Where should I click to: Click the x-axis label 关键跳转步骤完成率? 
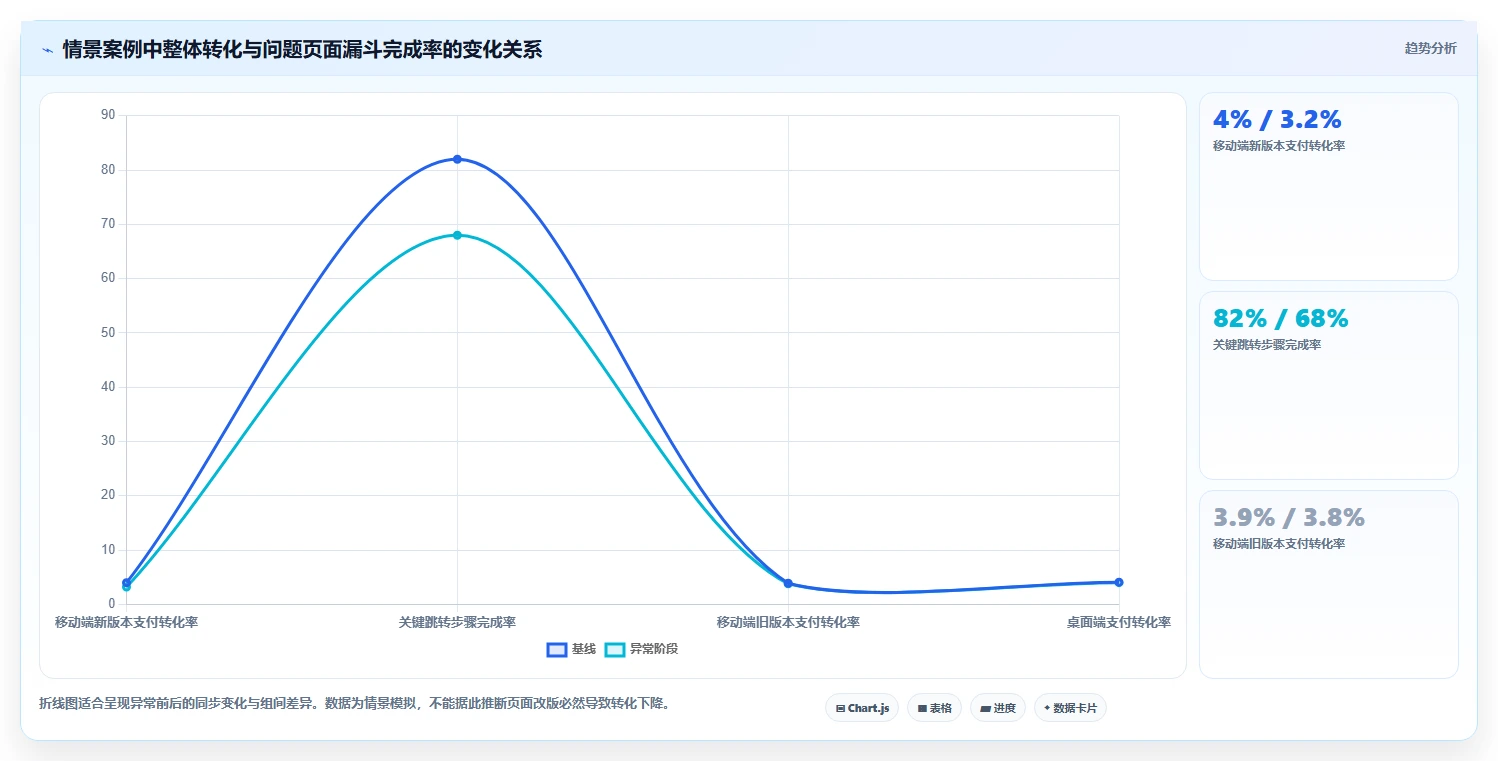457,622
